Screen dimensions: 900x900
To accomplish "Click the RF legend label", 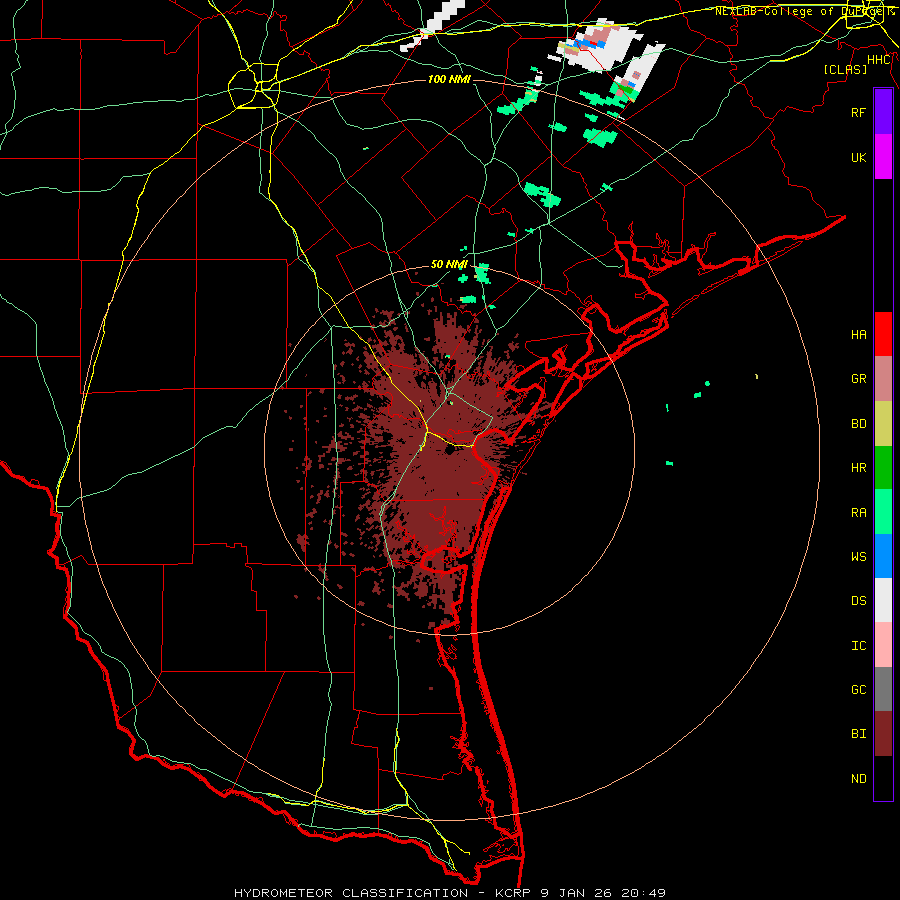I will [x=859, y=112].
